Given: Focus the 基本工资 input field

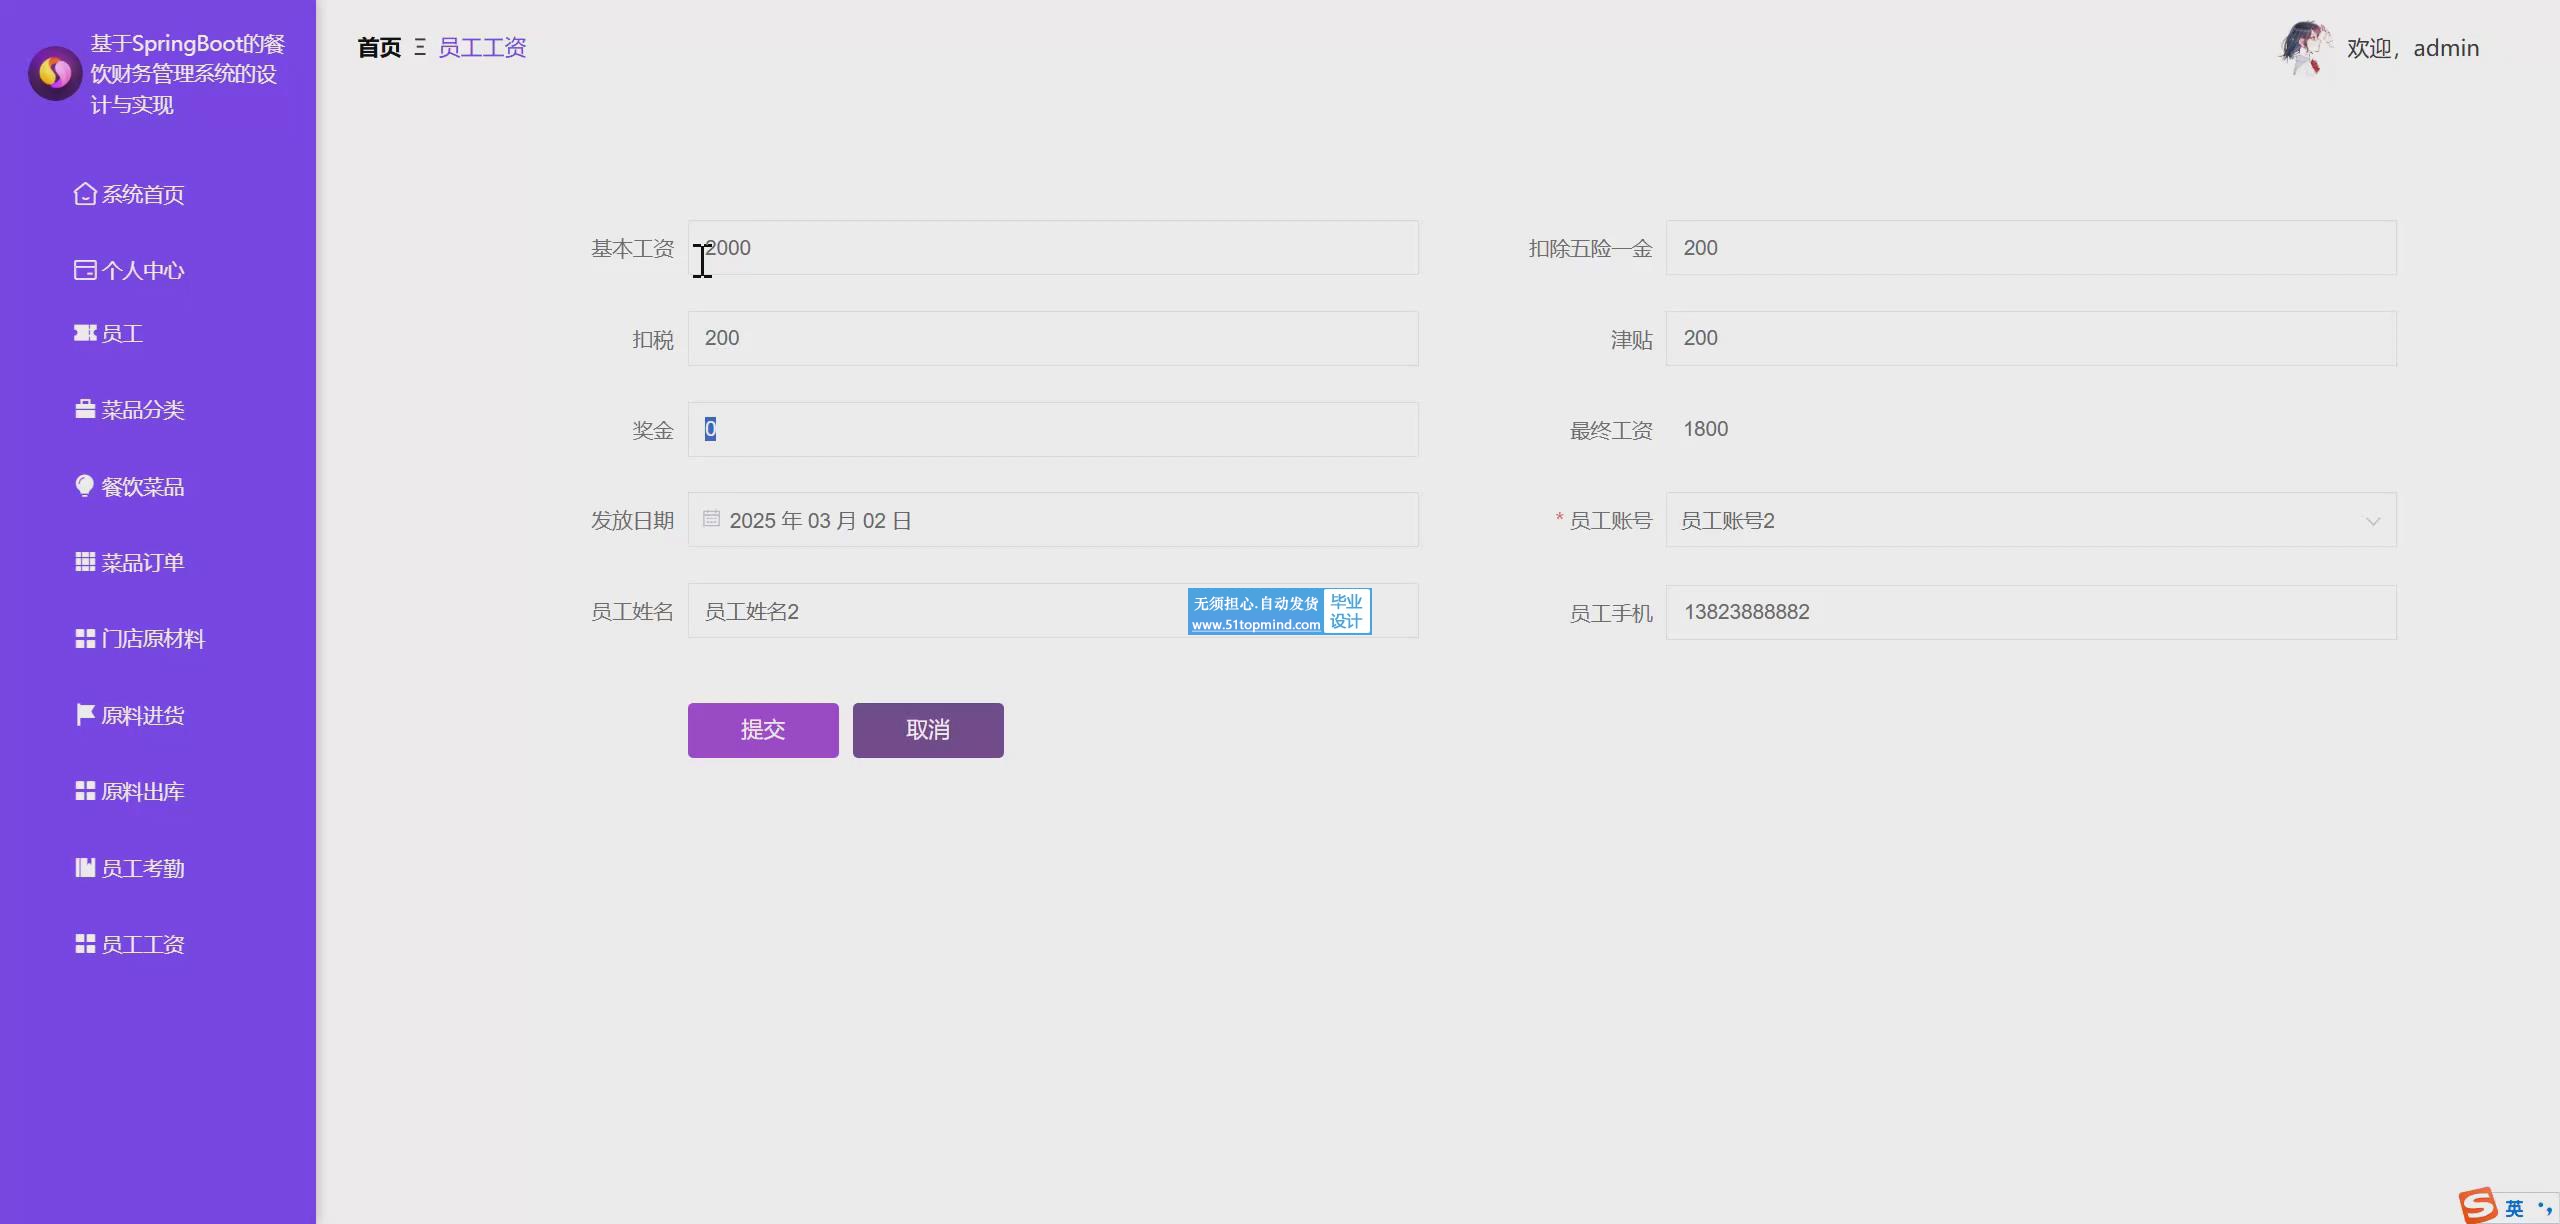Looking at the screenshot, I should click(x=1052, y=248).
